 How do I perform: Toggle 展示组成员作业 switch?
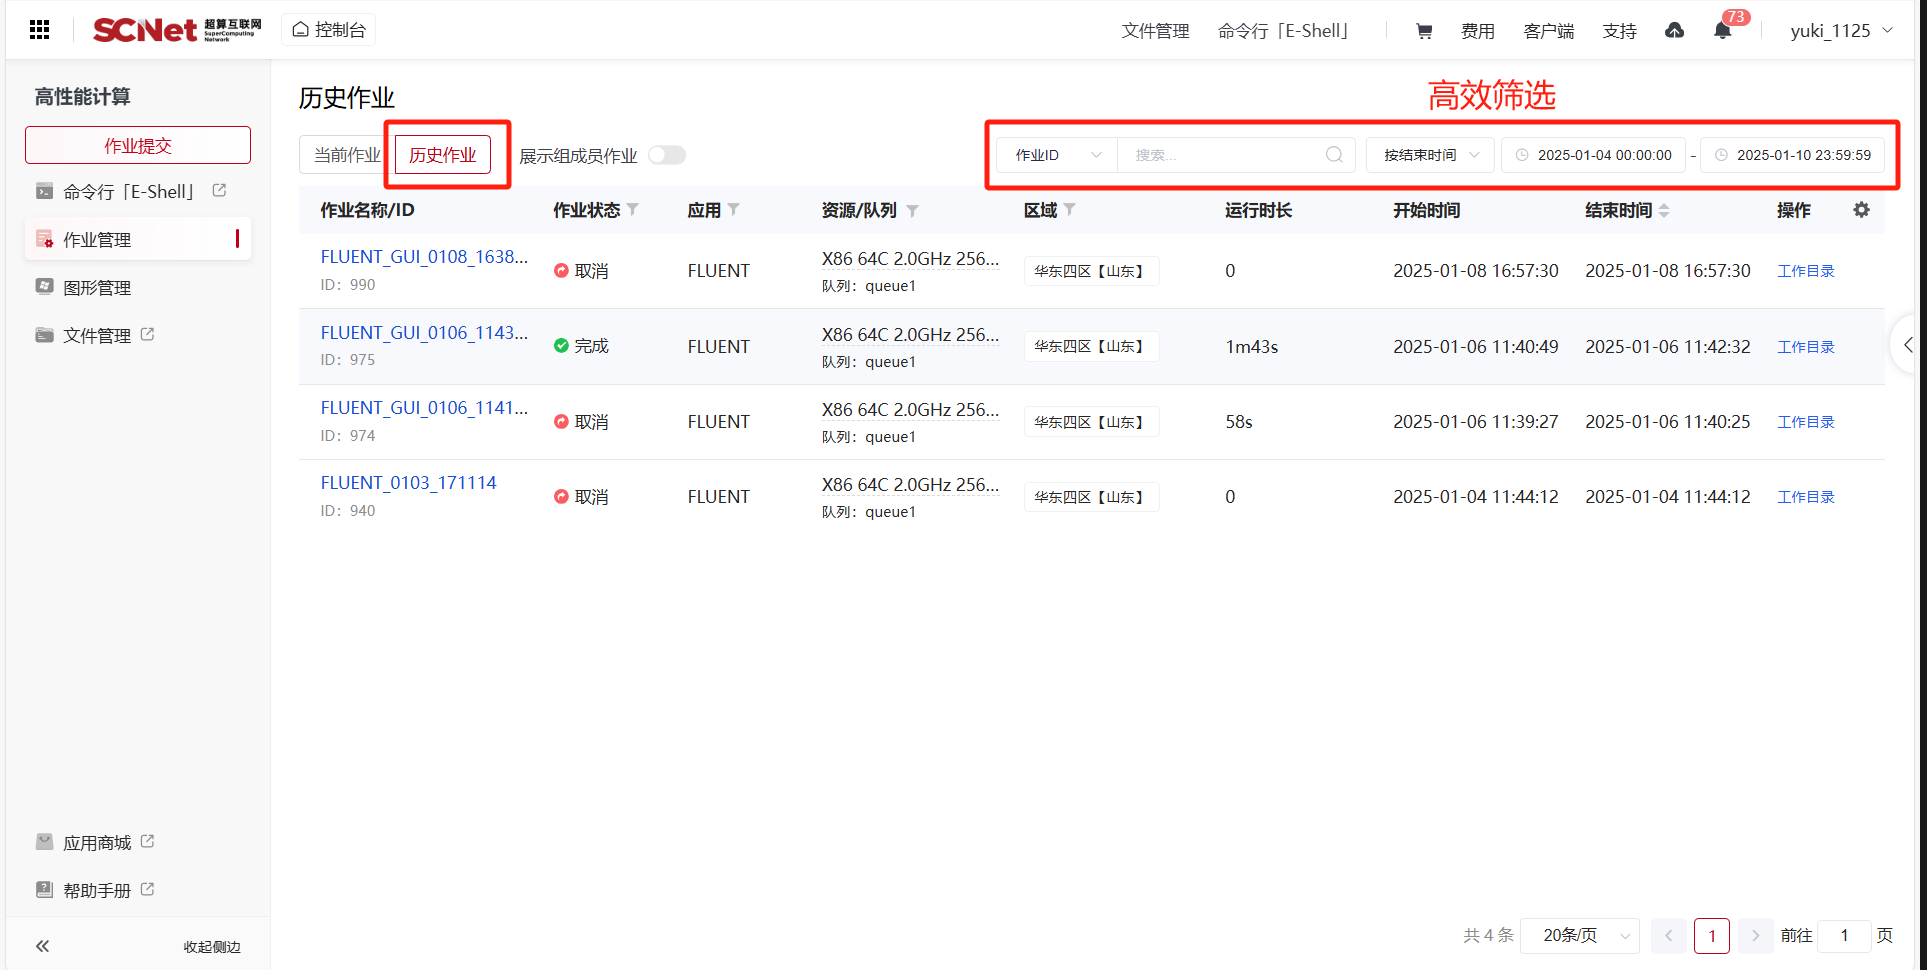click(667, 155)
